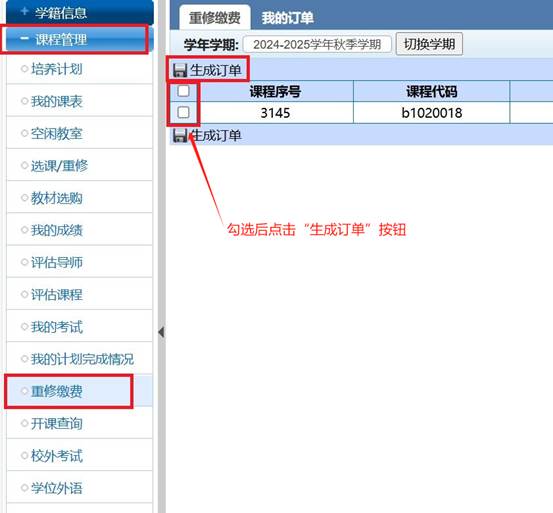Click the top 生成订单 save icon
Viewport: 553px width, 513px height.
(180, 70)
